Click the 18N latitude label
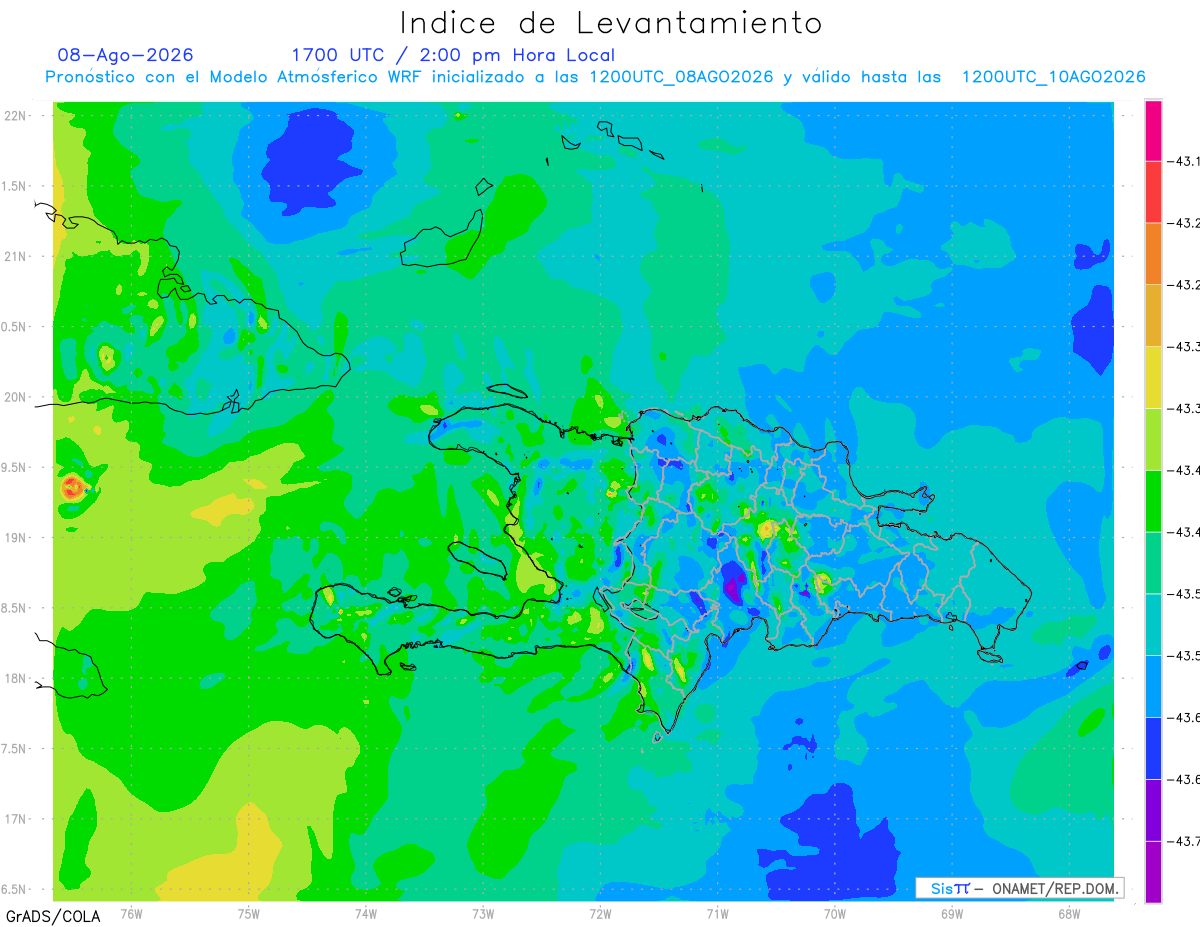This screenshot has height=927, width=1200. pyautogui.click(x=16, y=678)
